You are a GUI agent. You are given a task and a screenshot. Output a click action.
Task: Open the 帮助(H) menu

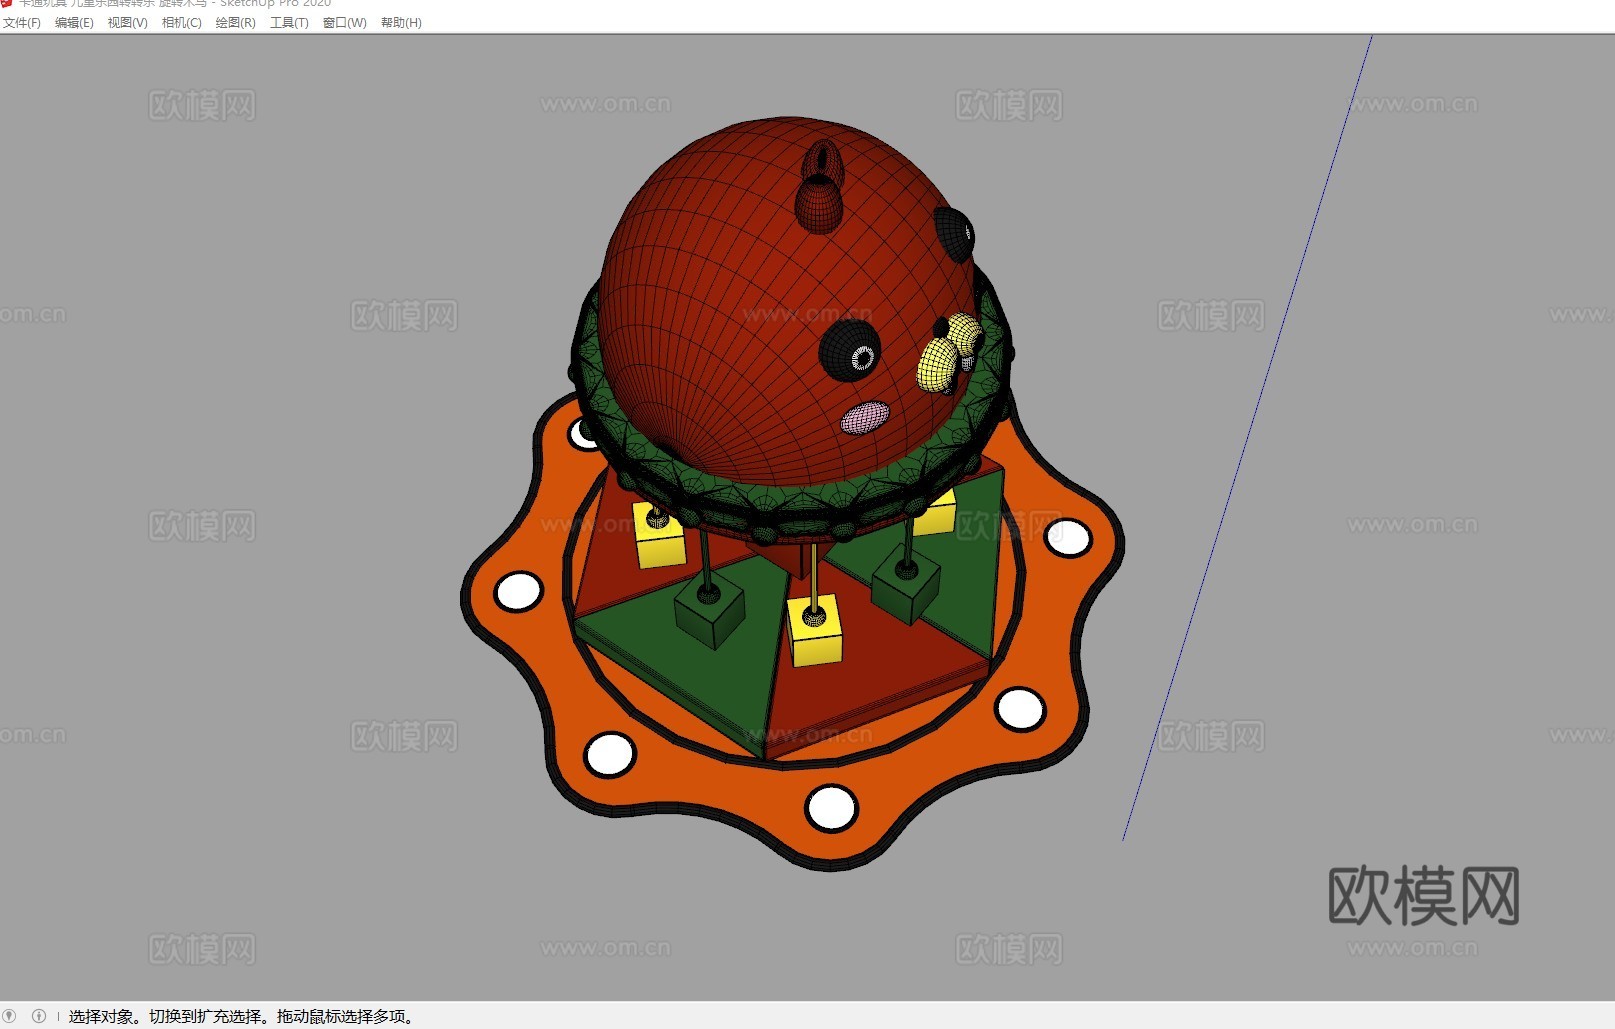[401, 23]
